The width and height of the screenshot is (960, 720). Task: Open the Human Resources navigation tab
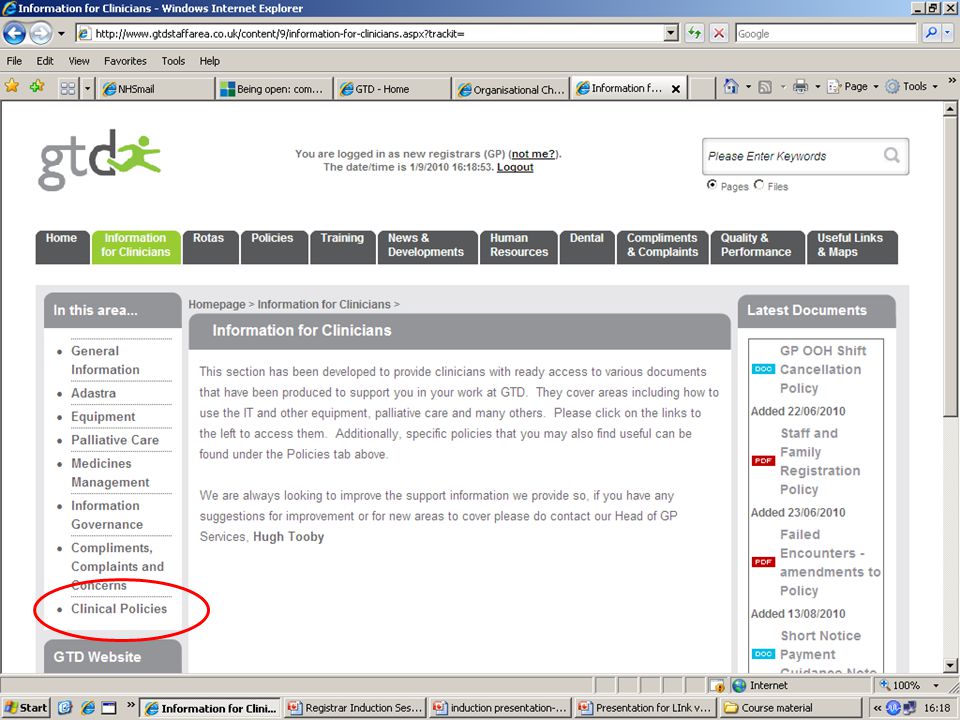pos(519,247)
